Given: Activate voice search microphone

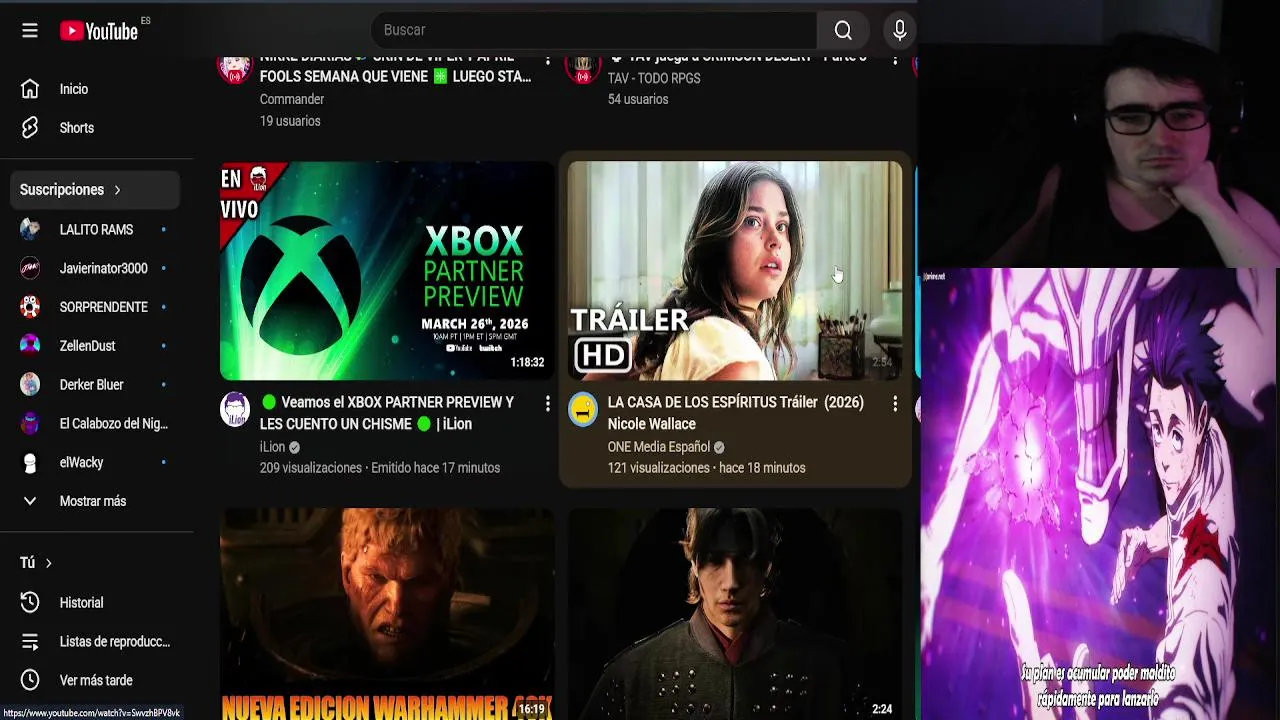Looking at the screenshot, I should [900, 30].
